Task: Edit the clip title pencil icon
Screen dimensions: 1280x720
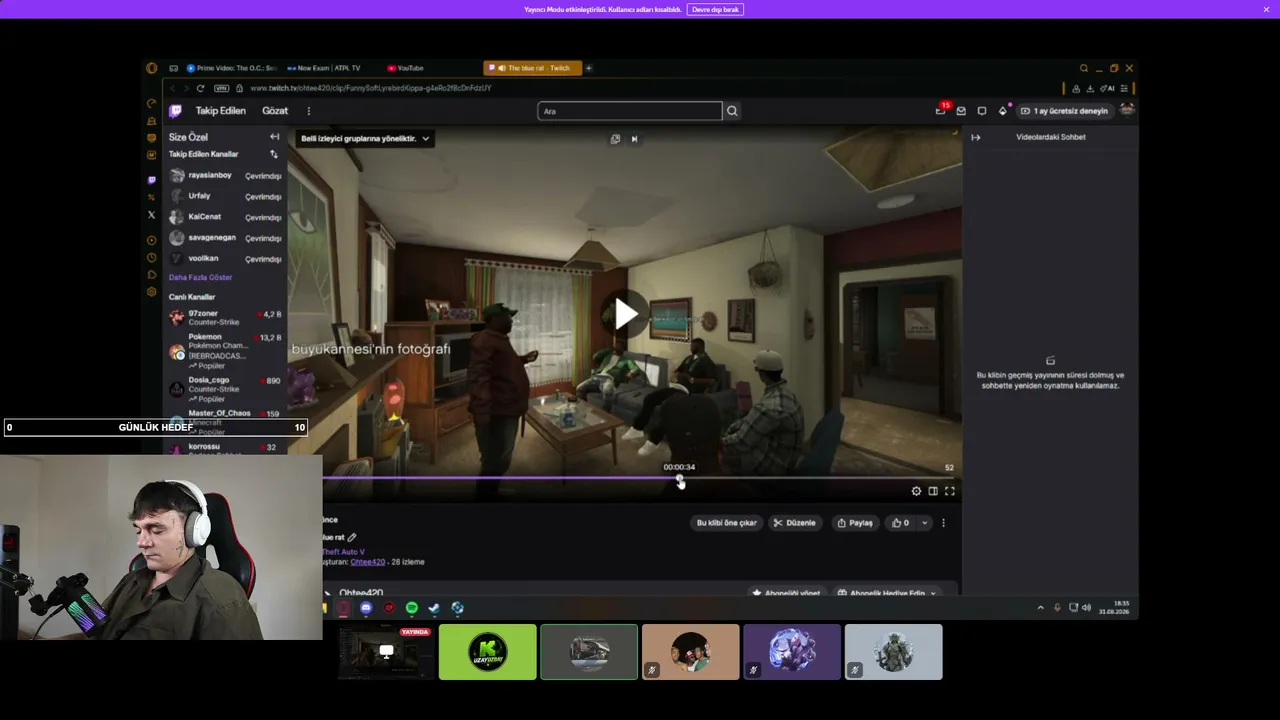Action: click(352, 538)
